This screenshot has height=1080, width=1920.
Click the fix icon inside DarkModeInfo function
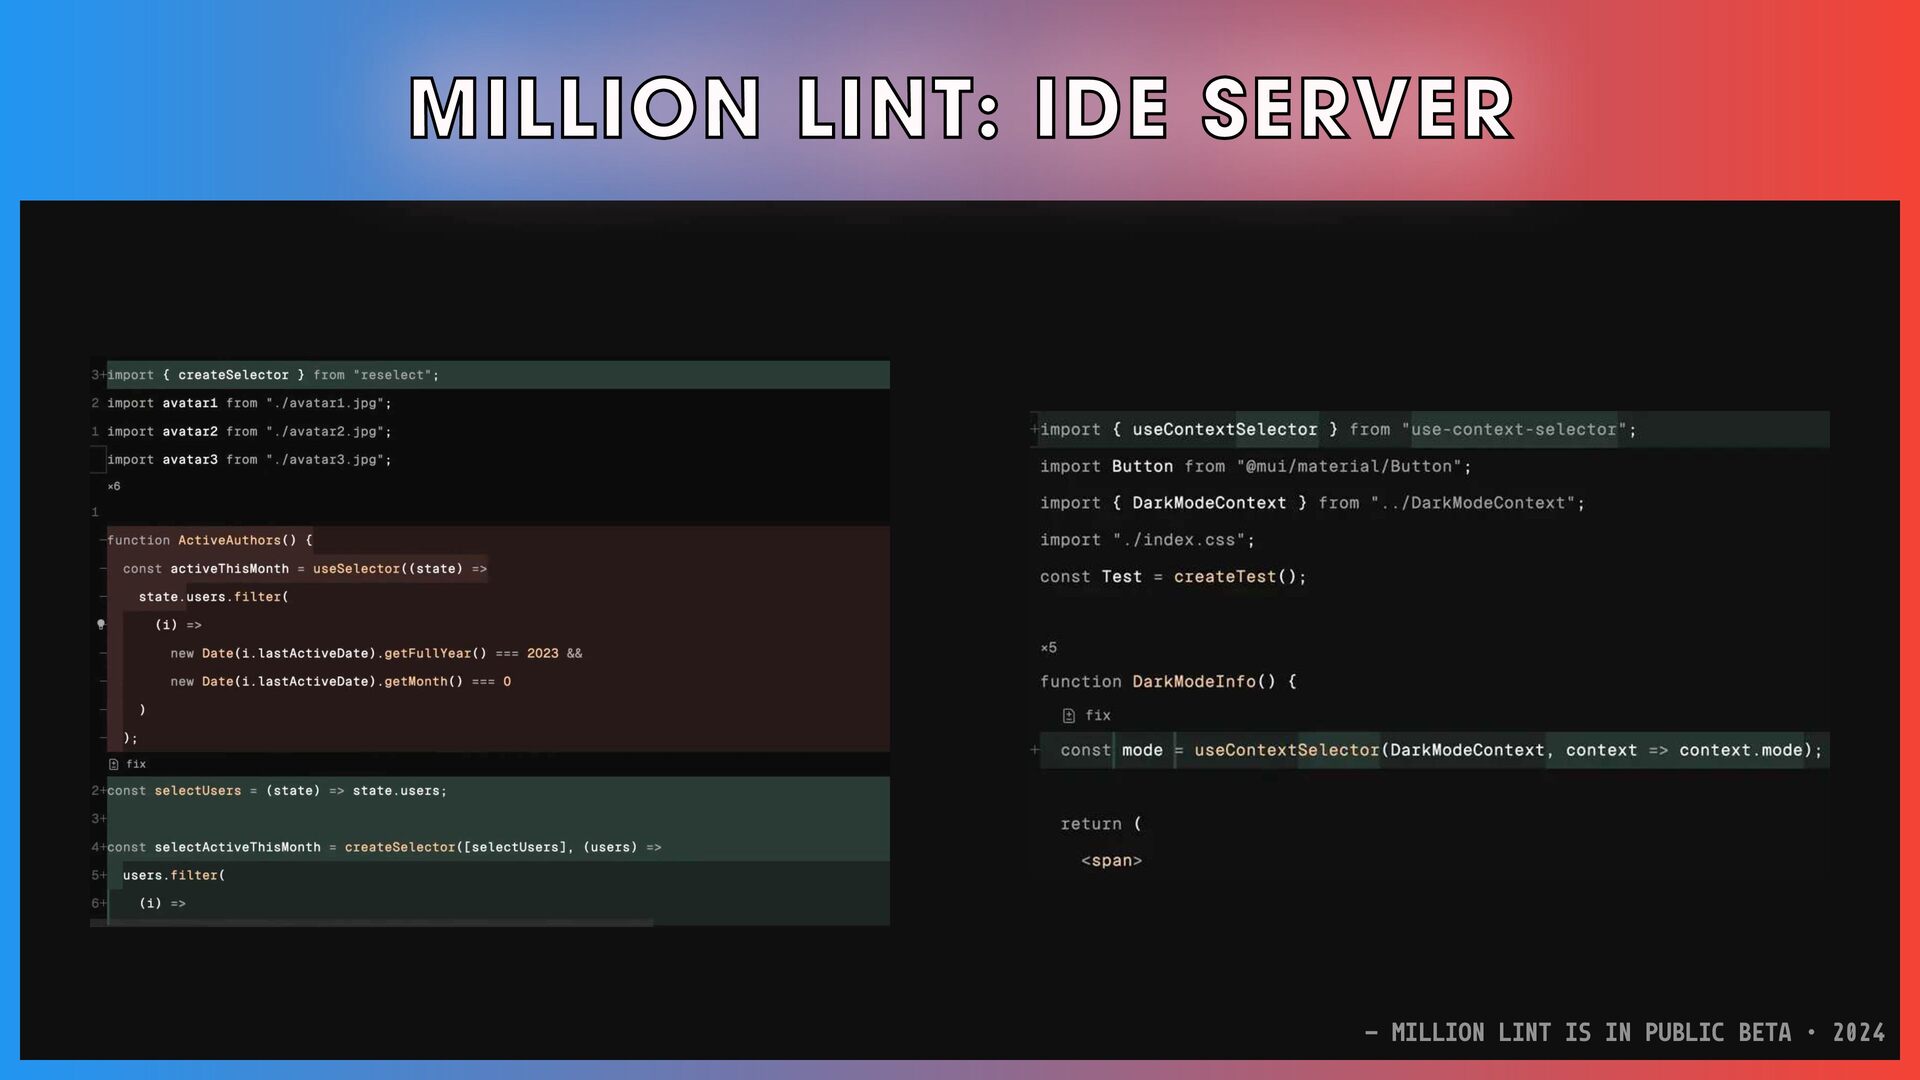1069,716
